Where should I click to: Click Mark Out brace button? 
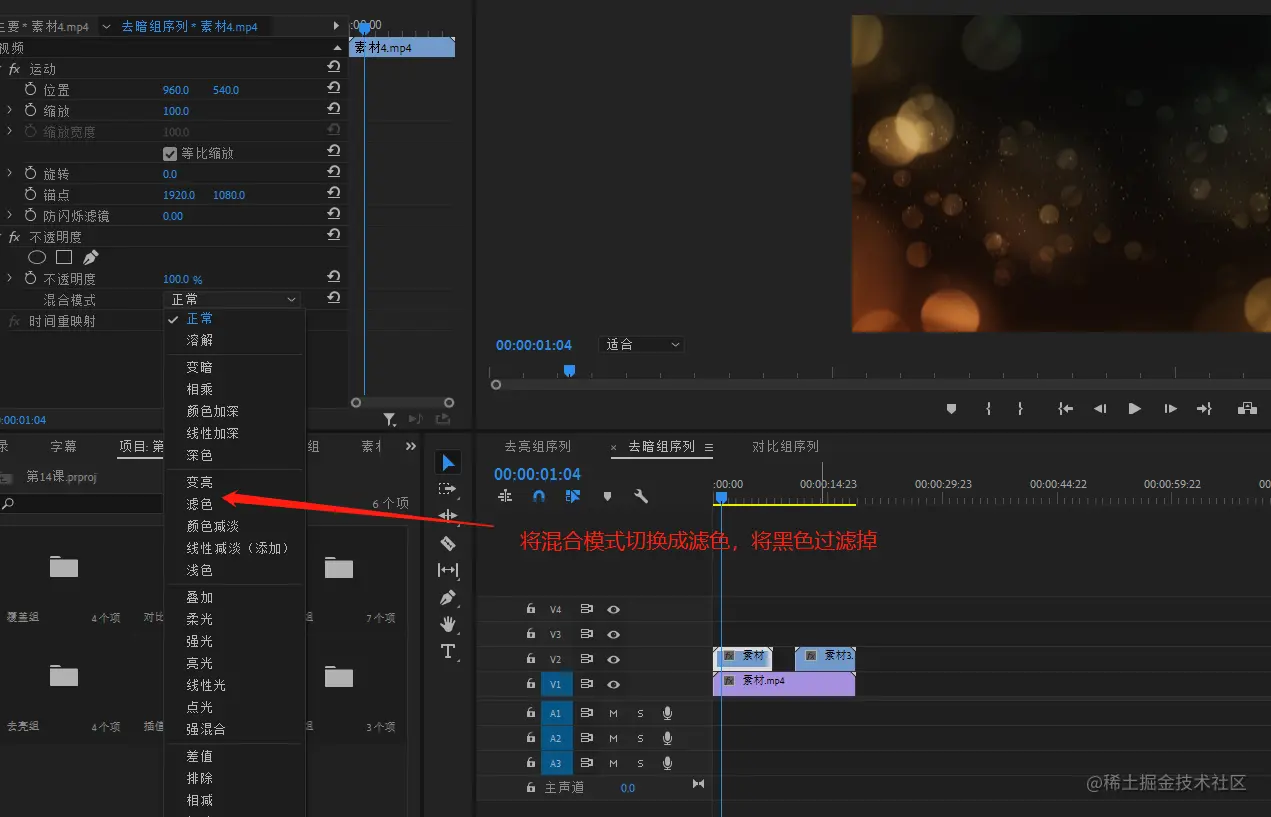pyautogui.click(x=1020, y=408)
